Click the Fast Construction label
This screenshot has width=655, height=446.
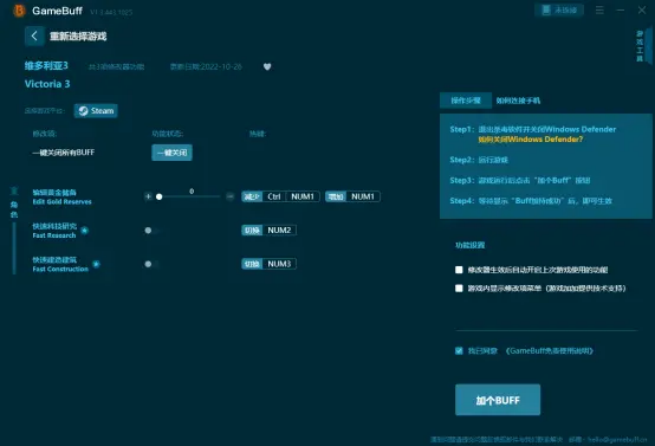(x=61, y=264)
